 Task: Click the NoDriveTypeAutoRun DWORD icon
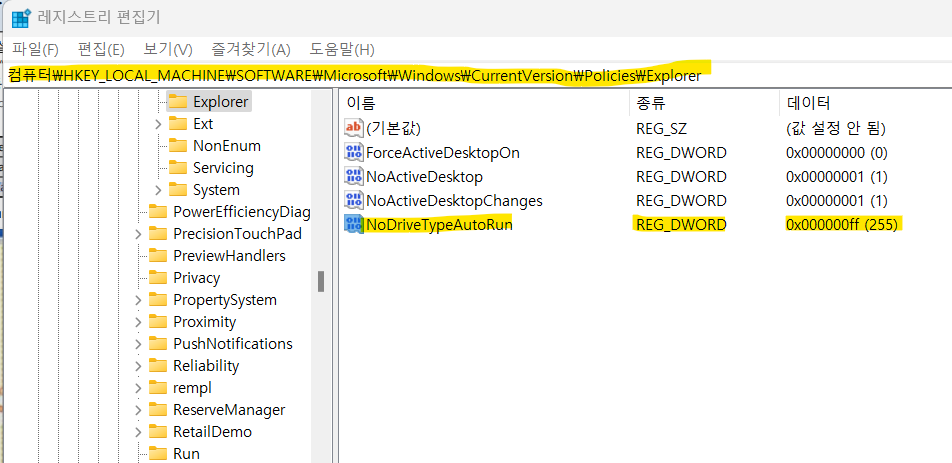point(353,225)
